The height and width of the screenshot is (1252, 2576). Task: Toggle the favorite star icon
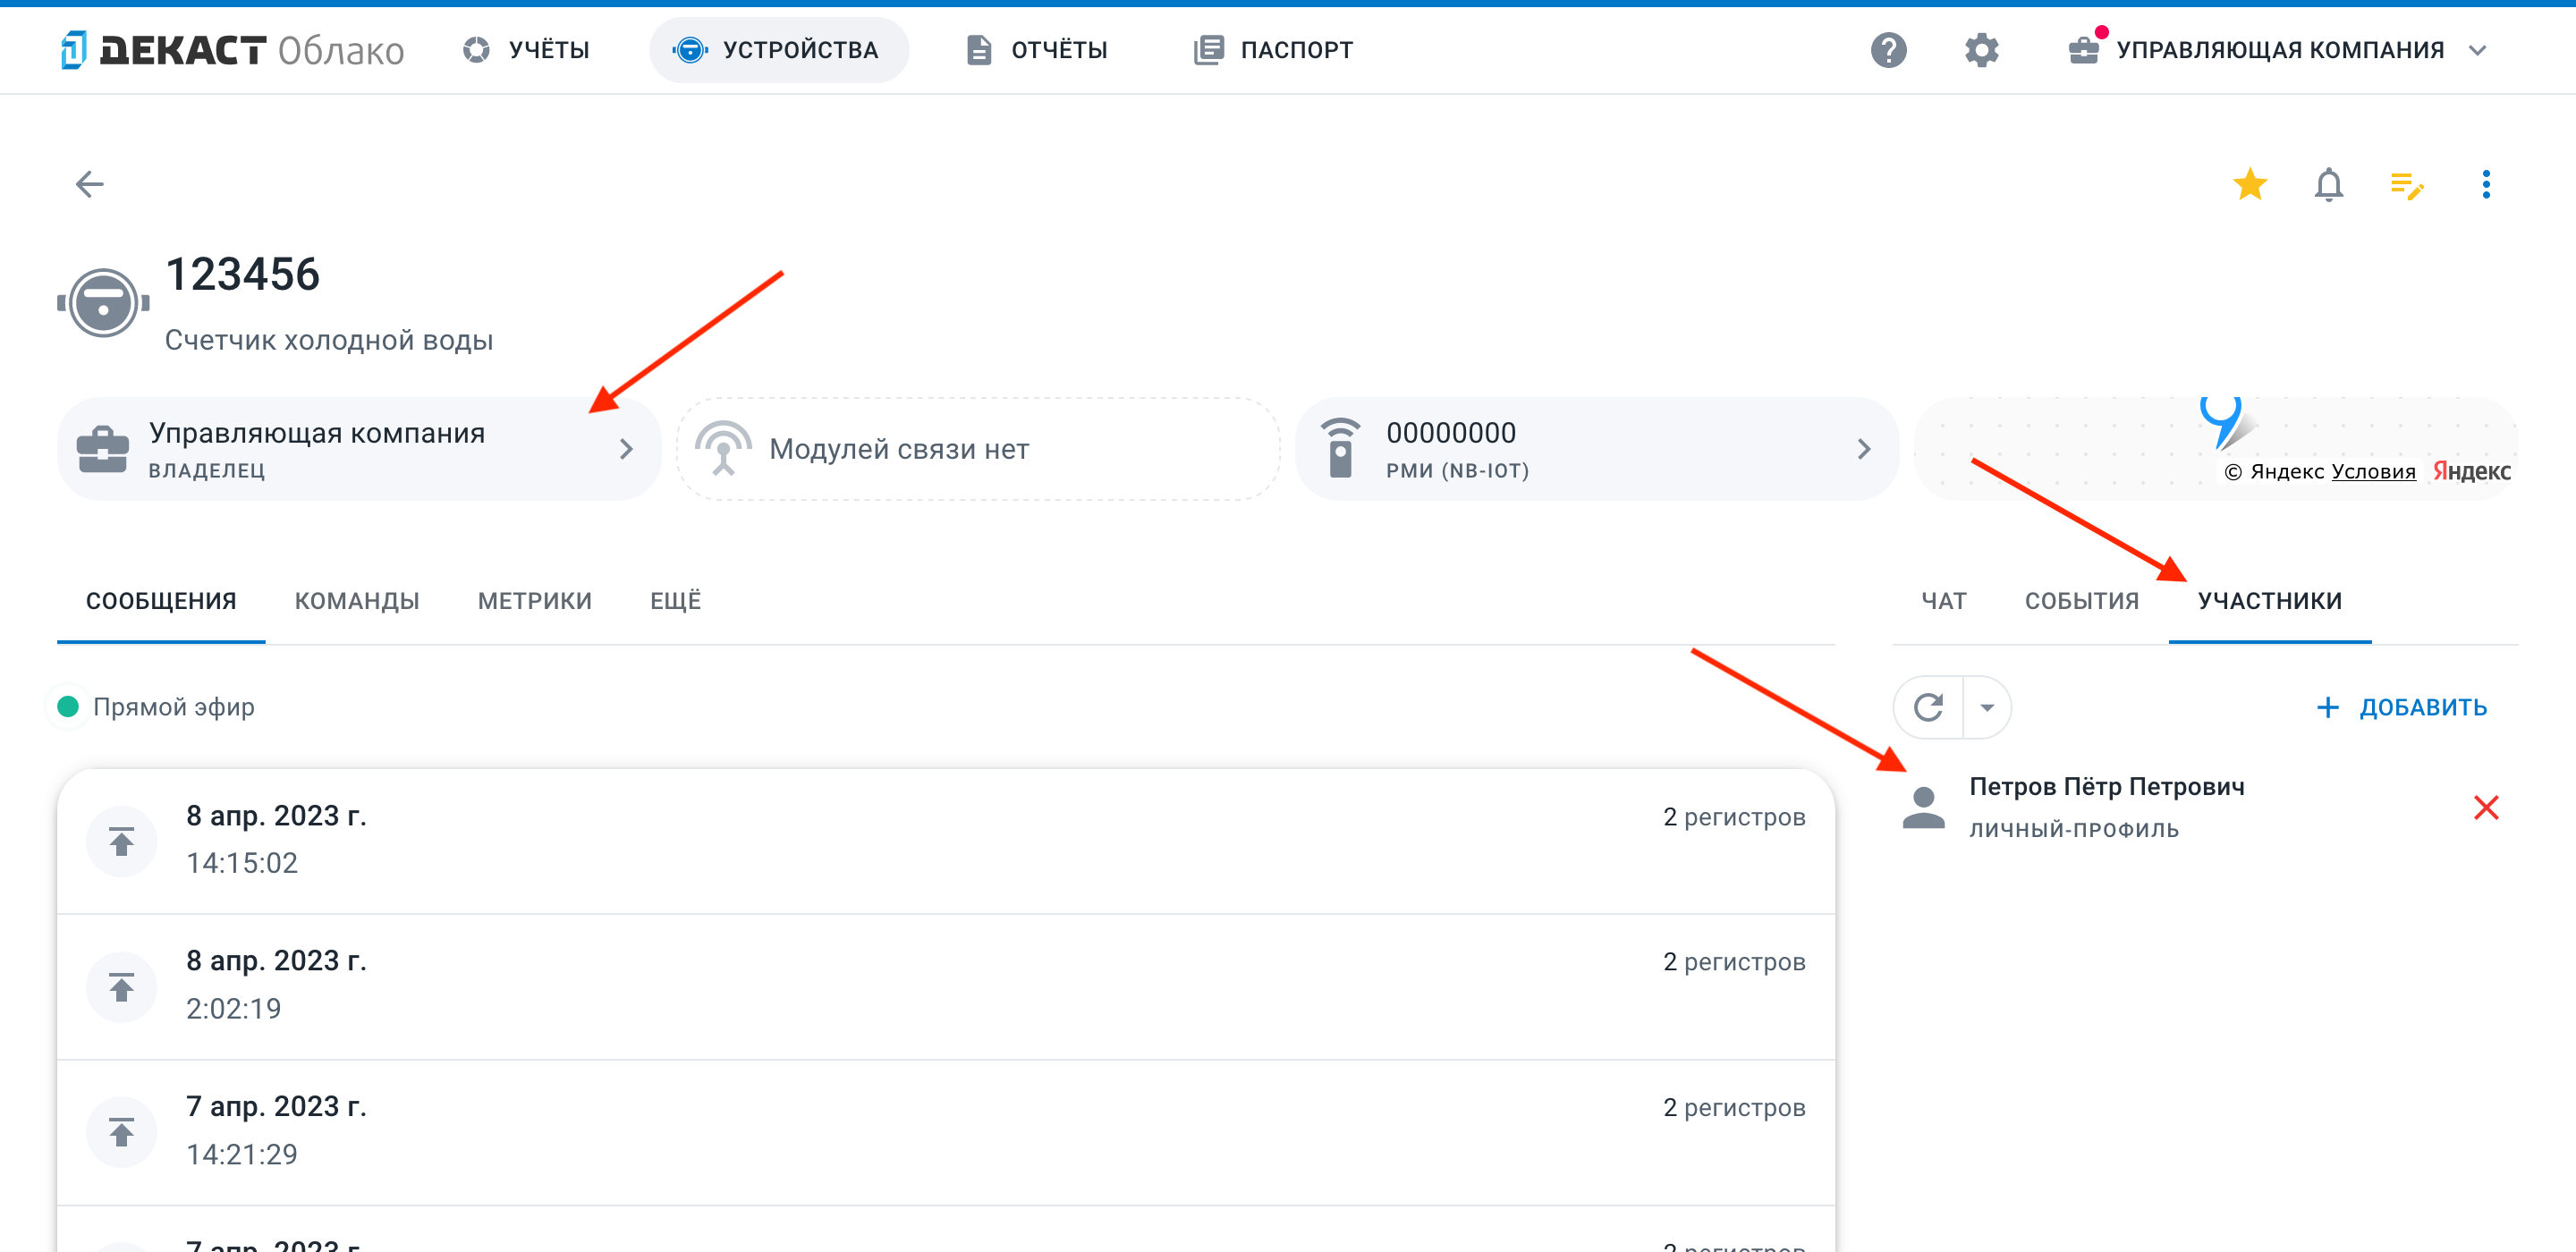(x=2250, y=184)
